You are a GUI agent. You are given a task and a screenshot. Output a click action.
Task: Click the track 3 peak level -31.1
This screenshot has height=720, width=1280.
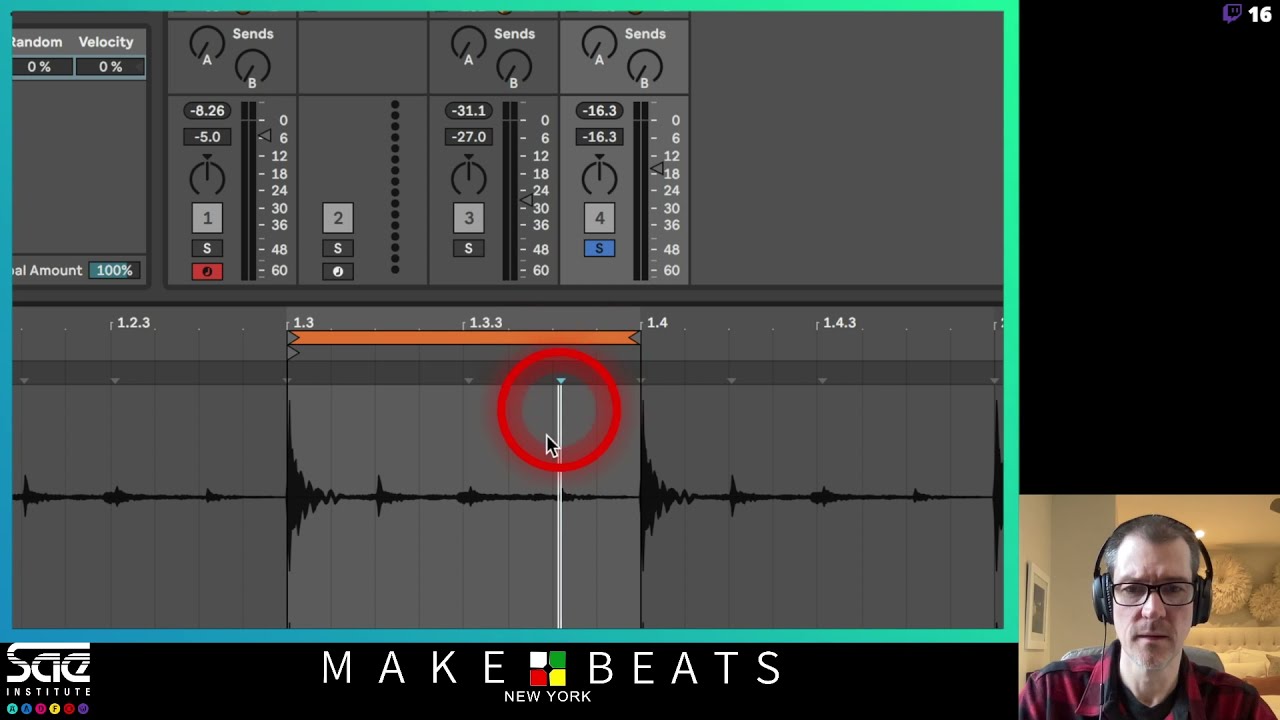click(x=468, y=111)
